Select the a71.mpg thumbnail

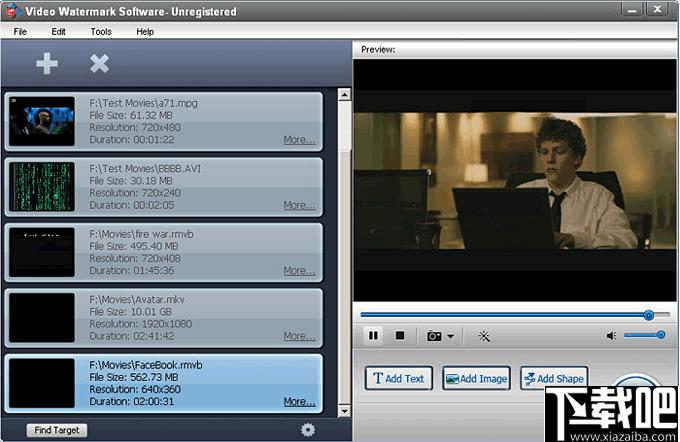pyautogui.click(x=42, y=121)
